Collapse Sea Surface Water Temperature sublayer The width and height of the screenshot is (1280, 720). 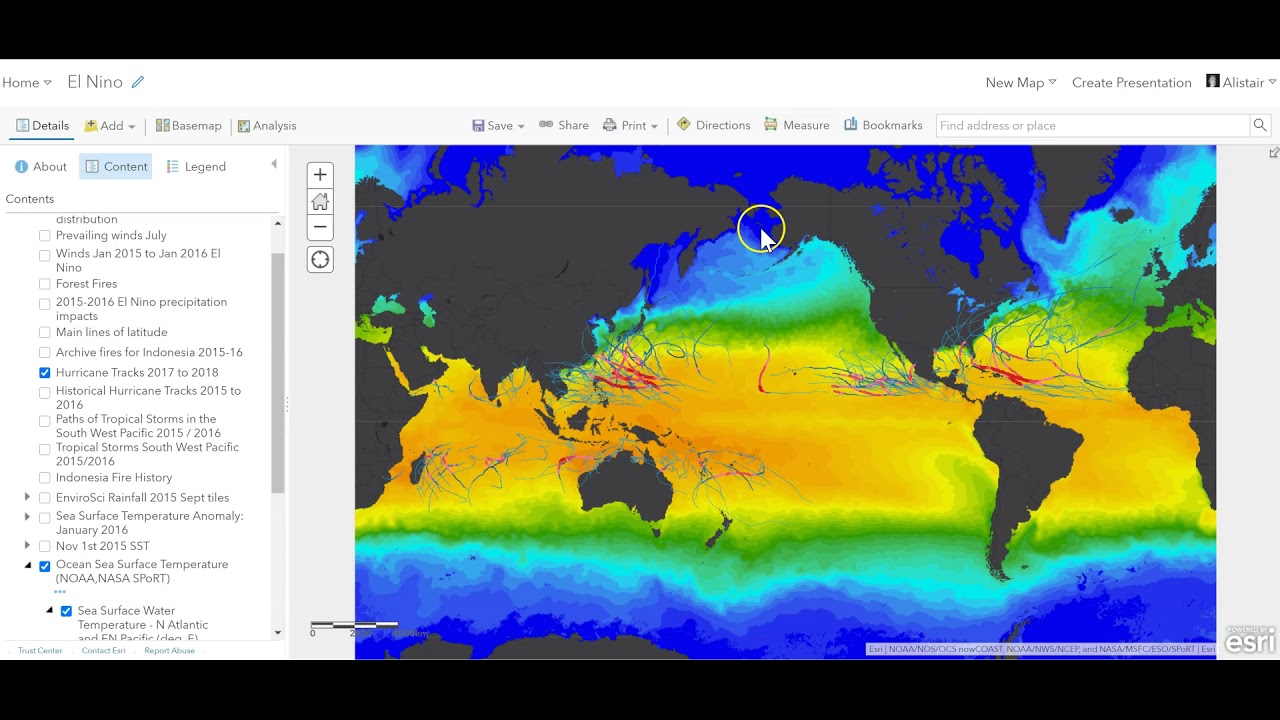(49, 610)
